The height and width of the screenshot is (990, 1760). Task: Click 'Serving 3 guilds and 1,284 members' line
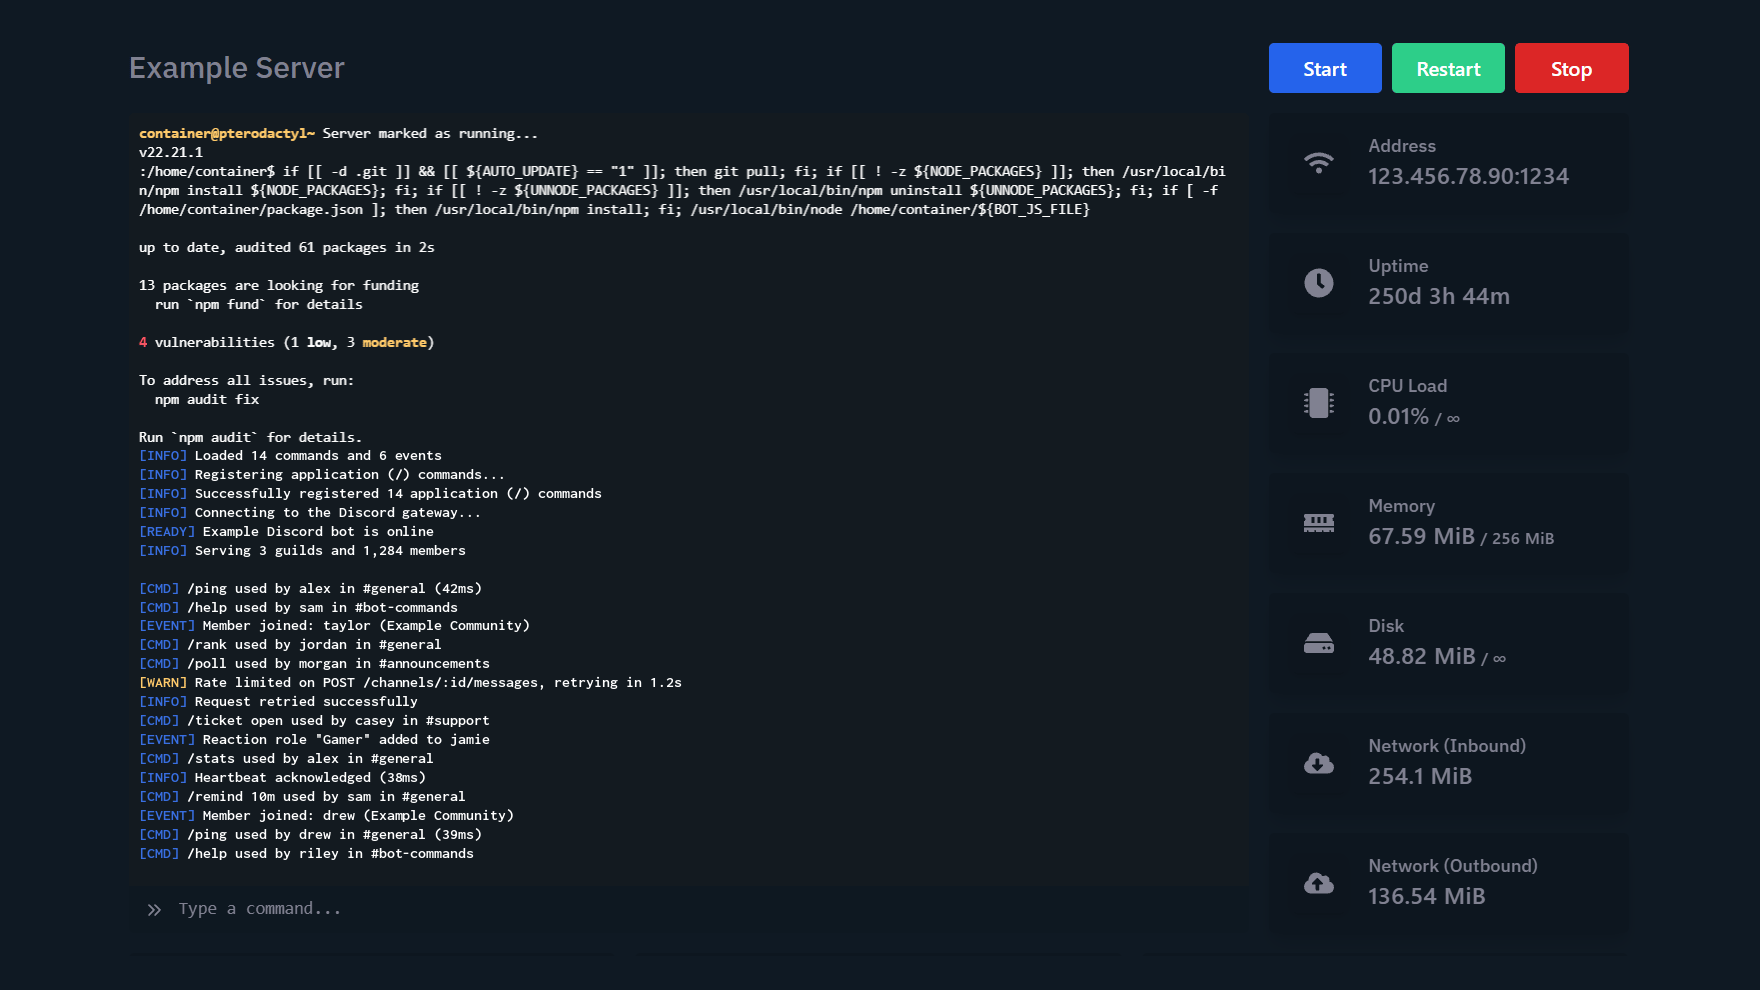[302, 550]
